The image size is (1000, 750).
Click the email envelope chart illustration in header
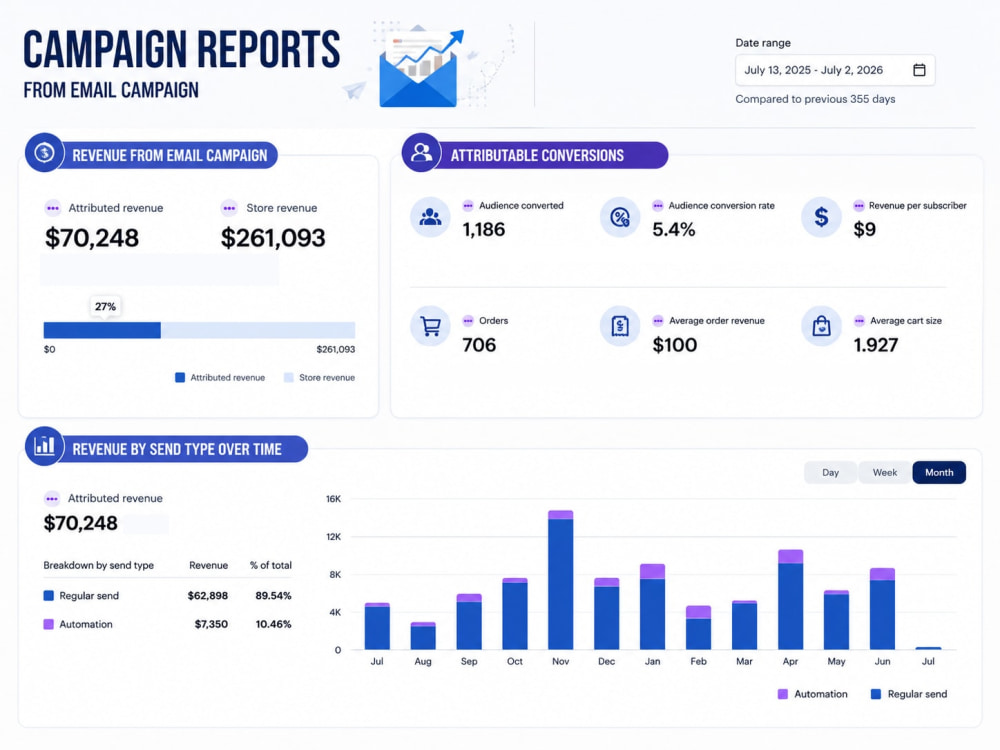pos(418,66)
